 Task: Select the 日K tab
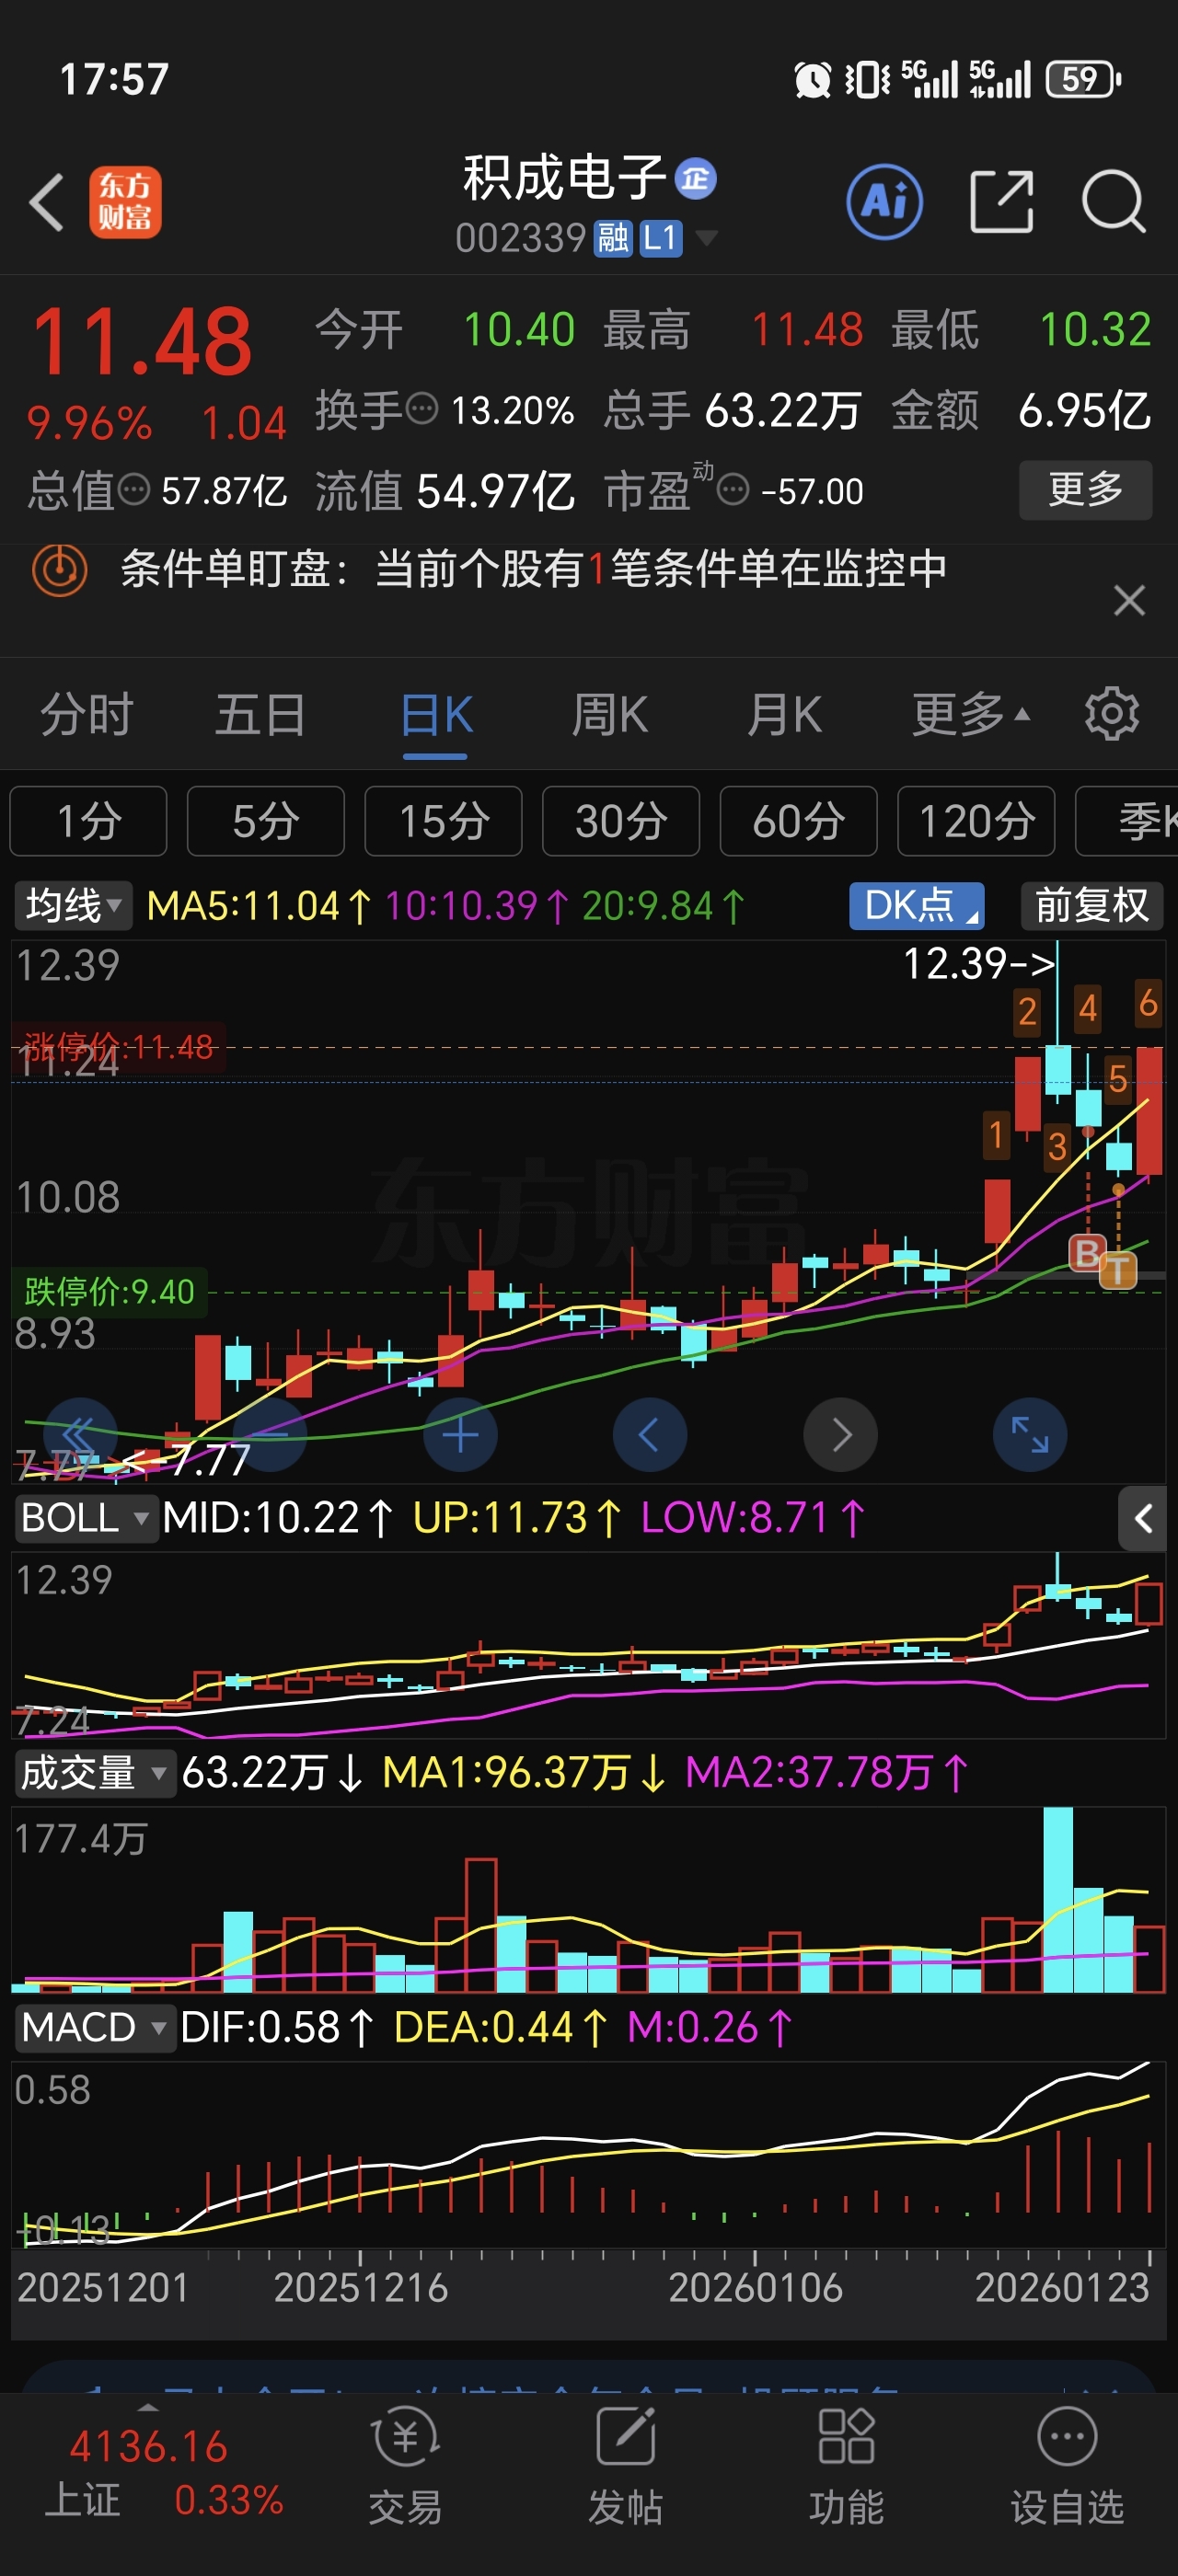pyautogui.click(x=436, y=714)
